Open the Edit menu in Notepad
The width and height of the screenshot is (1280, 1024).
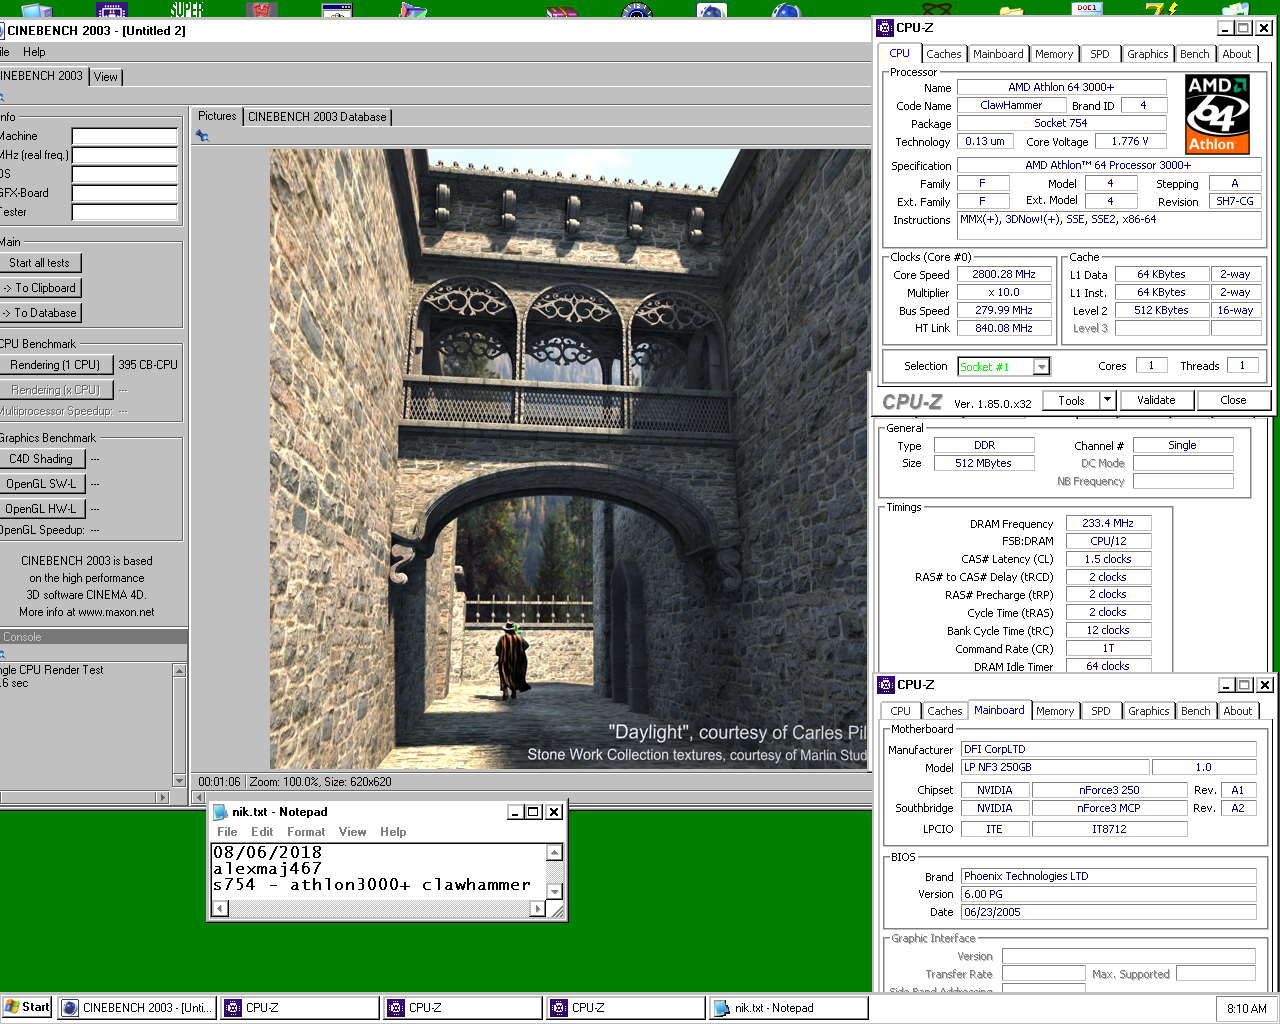pyautogui.click(x=262, y=832)
